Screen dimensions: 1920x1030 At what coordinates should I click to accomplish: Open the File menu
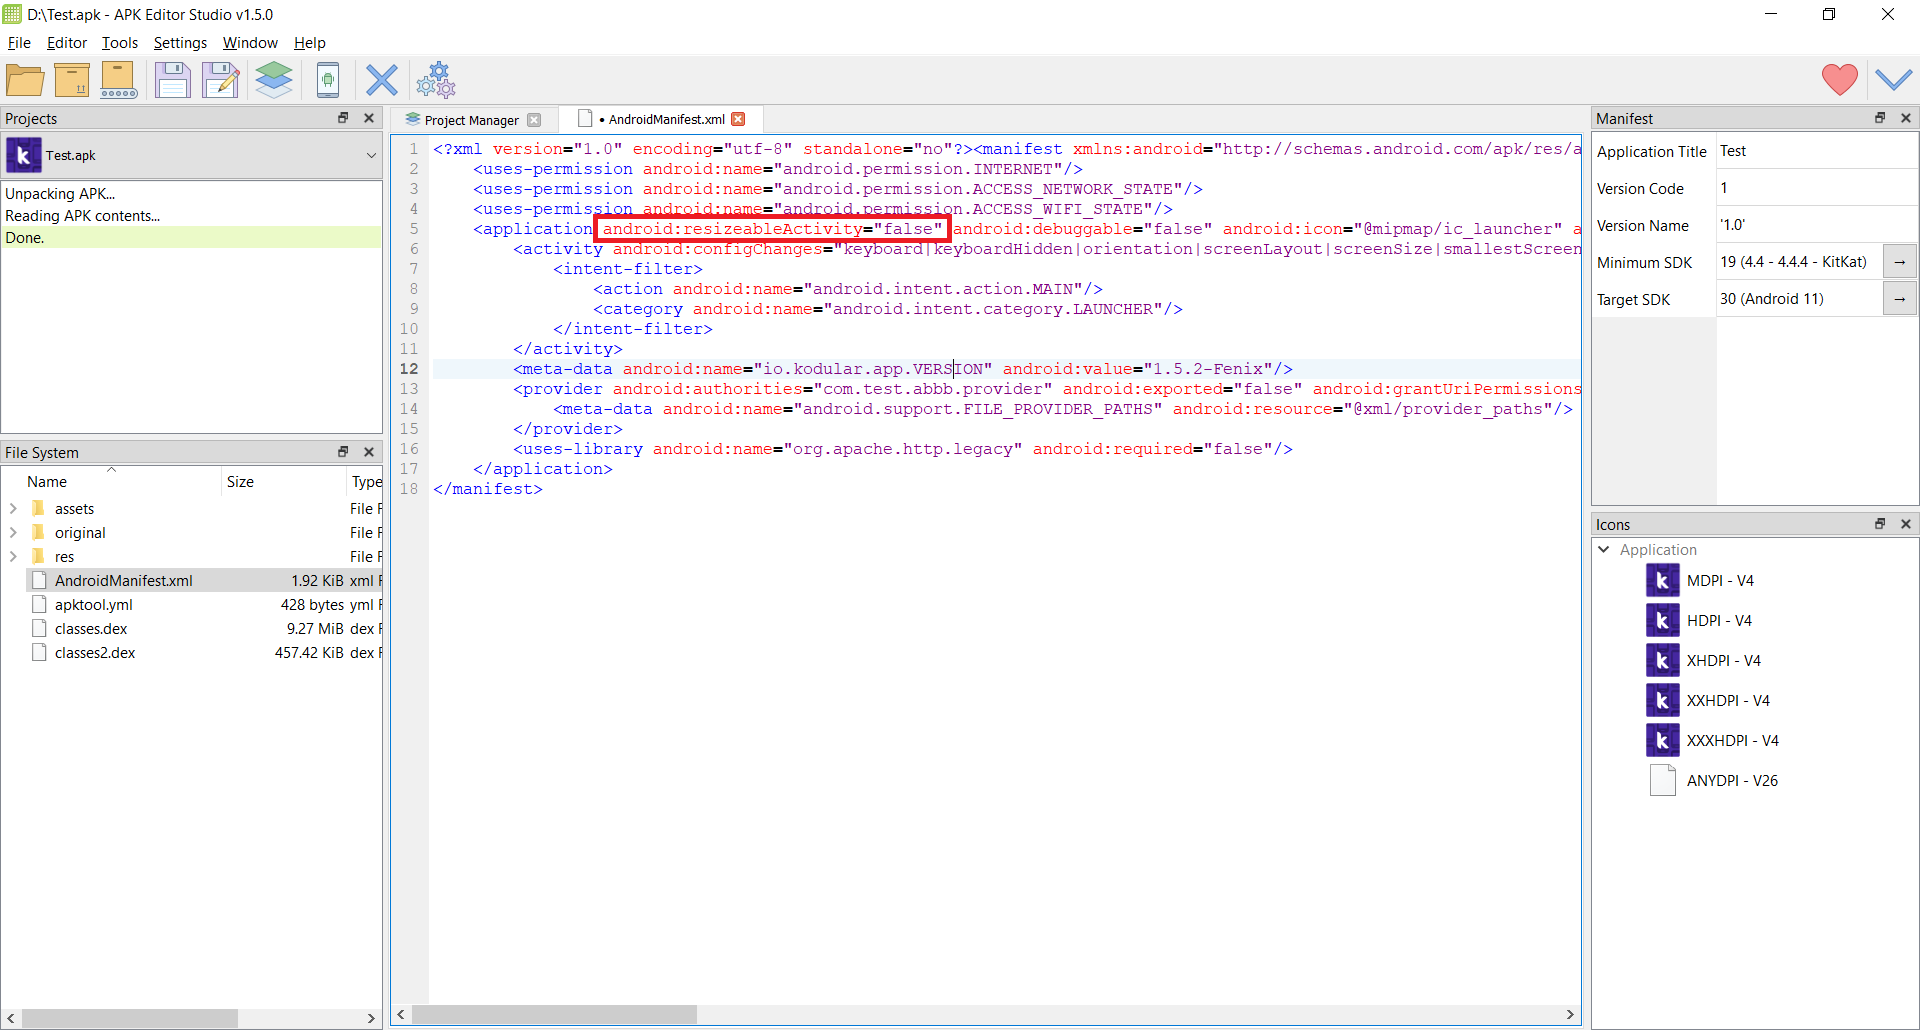(19, 43)
